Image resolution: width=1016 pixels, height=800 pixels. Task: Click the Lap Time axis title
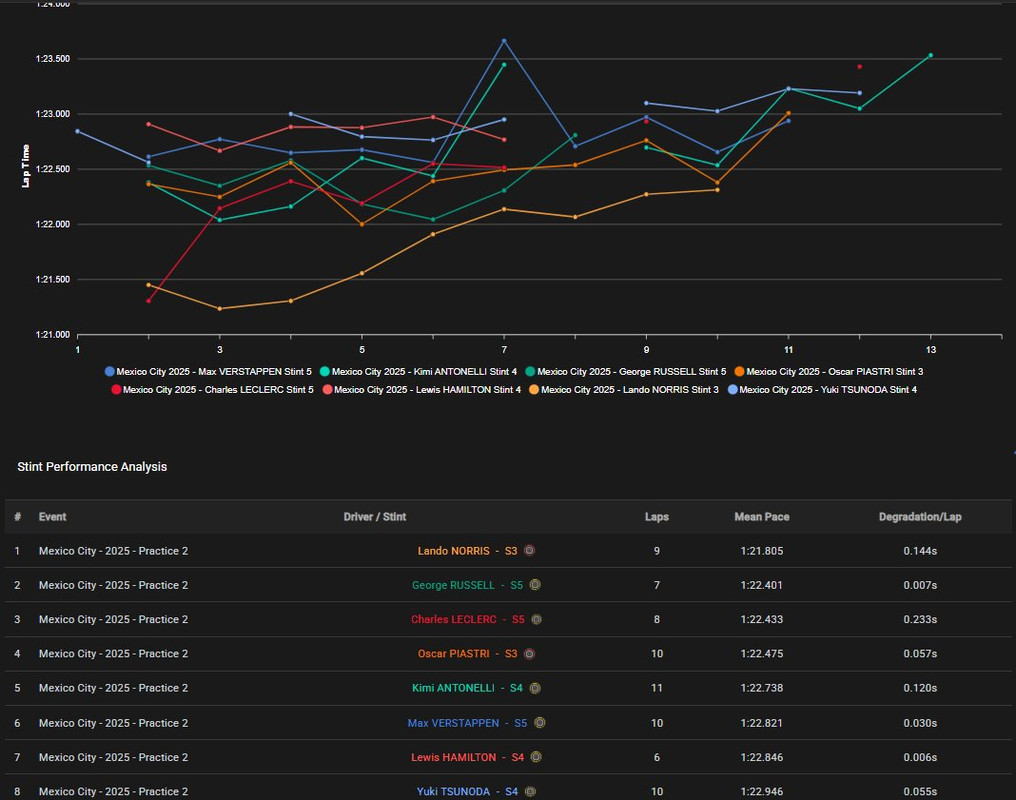click(x=26, y=166)
